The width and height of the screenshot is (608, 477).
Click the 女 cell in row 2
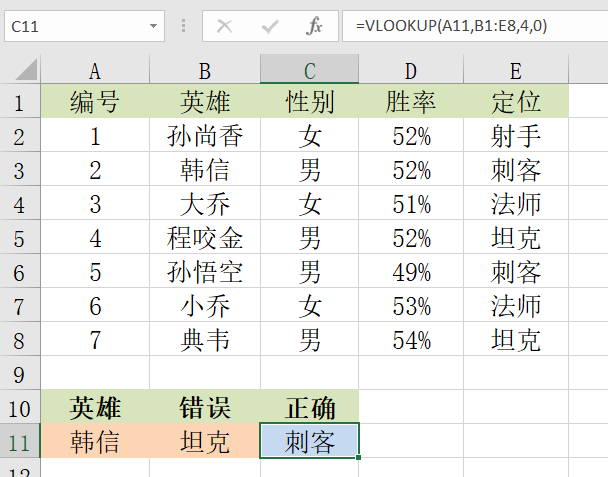tap(309, 135)
